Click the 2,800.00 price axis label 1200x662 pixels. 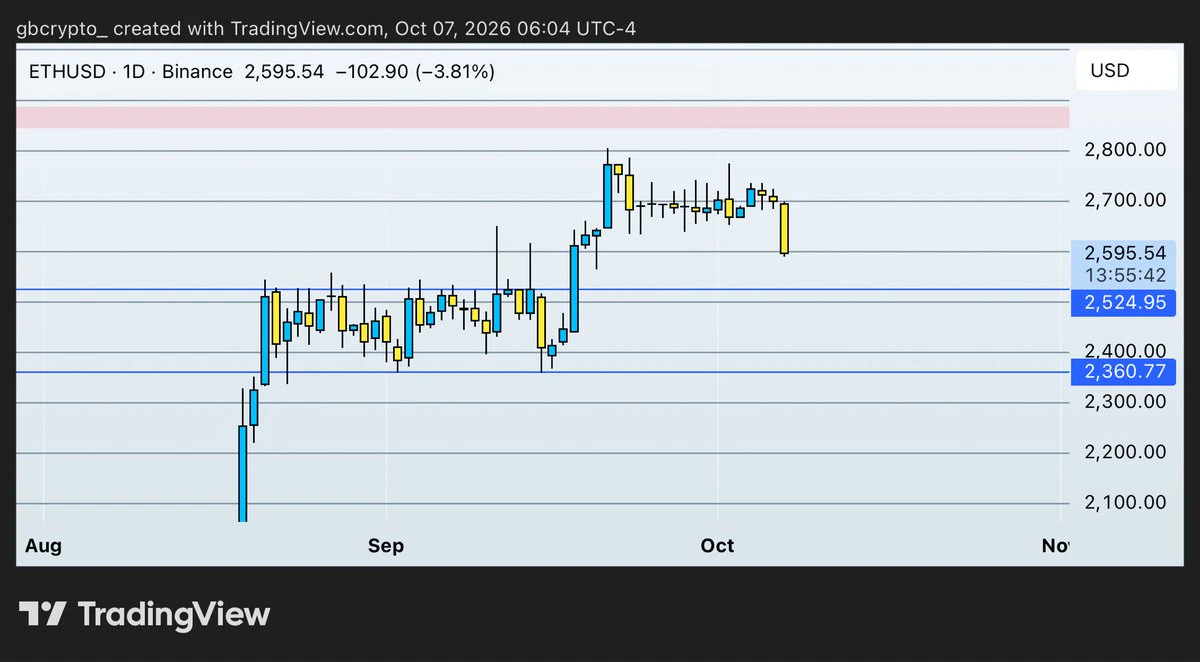point(1125,150)
